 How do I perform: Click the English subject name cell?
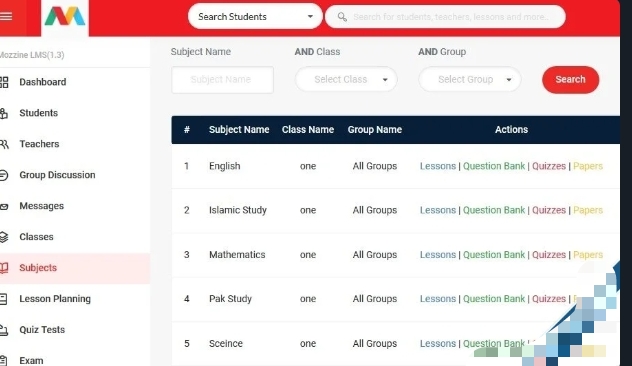(225, 166)
